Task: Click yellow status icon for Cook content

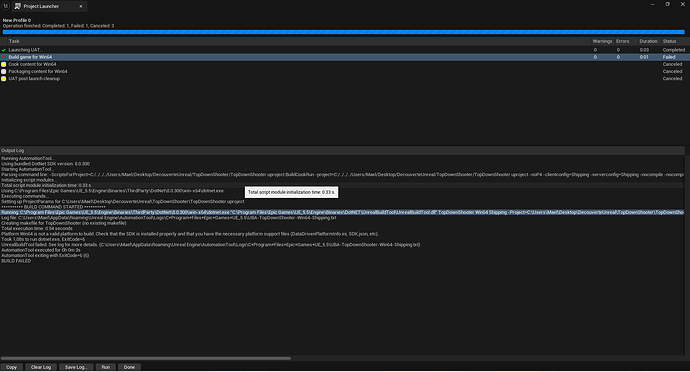Action: pos(4,64)
